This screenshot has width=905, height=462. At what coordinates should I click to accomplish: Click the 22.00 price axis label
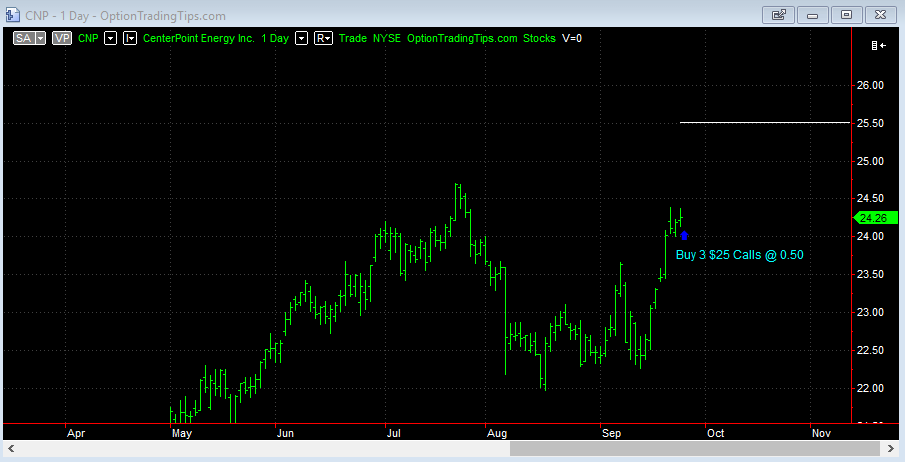(x=870, y=388)
